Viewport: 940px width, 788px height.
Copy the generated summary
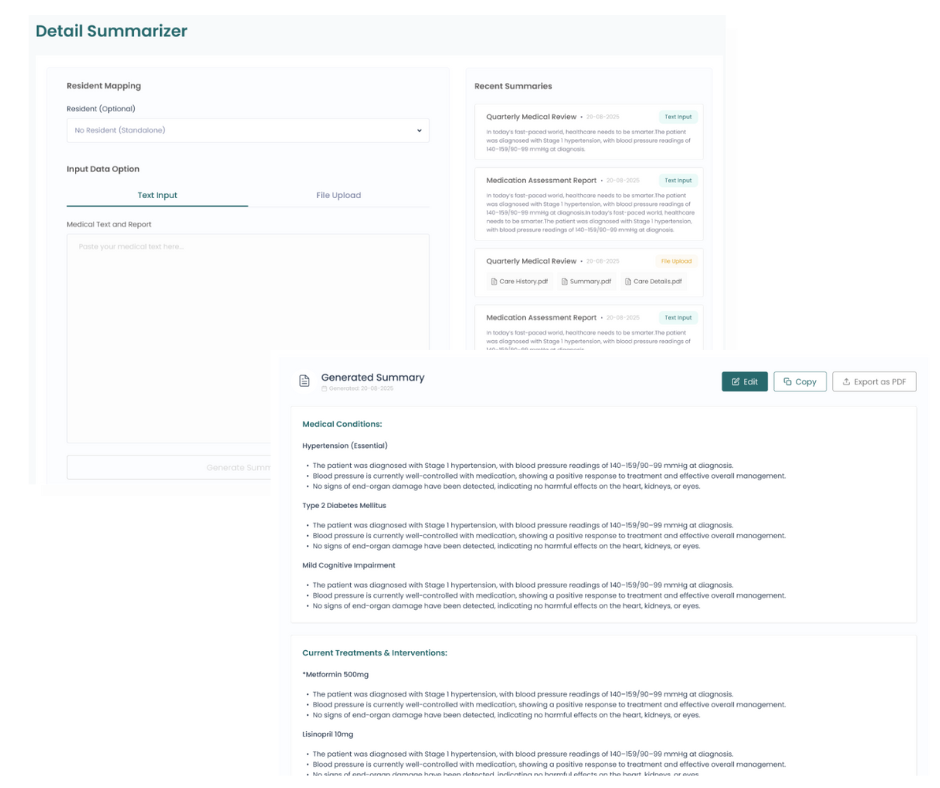tap(799, 382)
